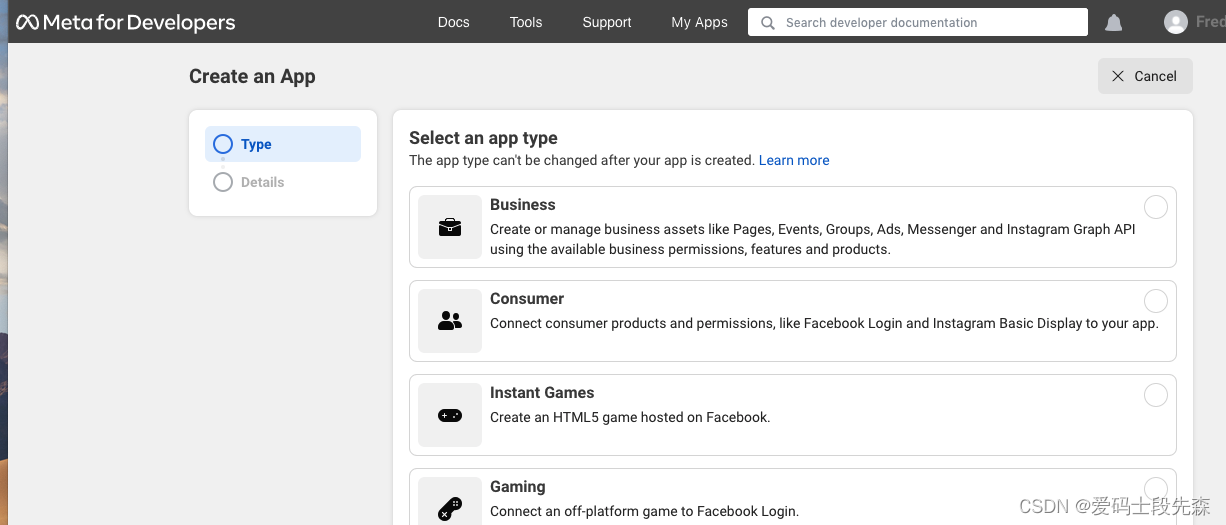The image size is (1226, 525).
Task: Open the Support menu
Action: (x=607, y=22)
